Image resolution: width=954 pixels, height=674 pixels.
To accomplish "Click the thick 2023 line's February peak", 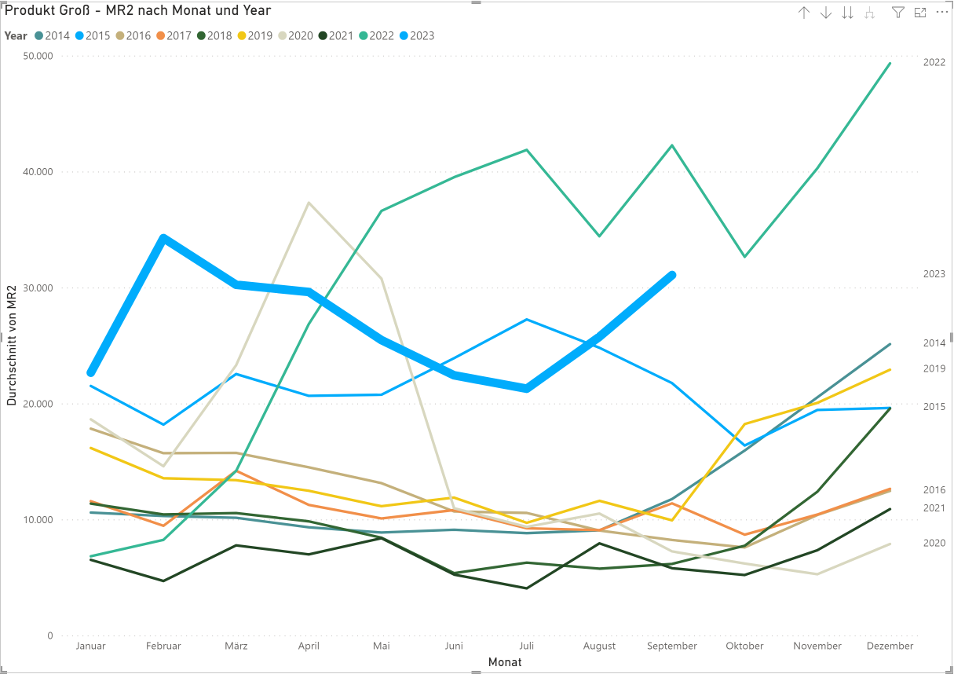I will tap(163, 238).
